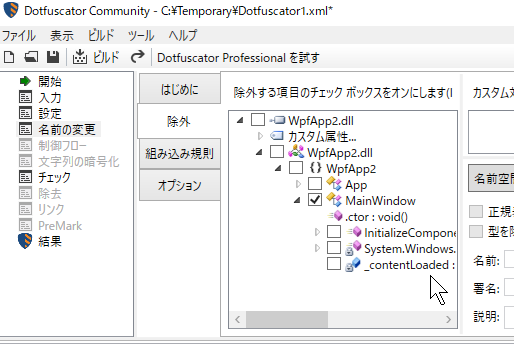This screenshot has height=361, width=514.
Task: Select 結果 in the navigation tree
Action: (50, 241)
